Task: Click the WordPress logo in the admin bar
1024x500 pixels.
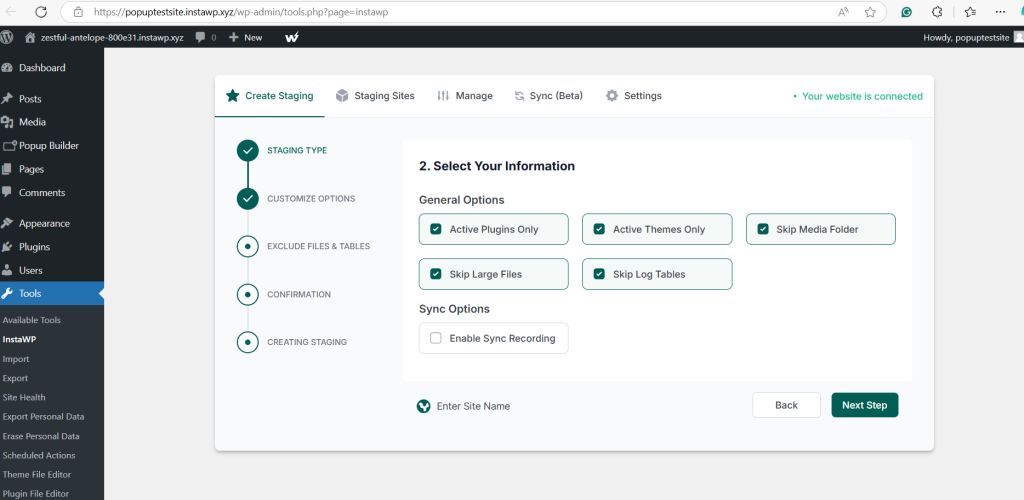Action: (7, 37)
